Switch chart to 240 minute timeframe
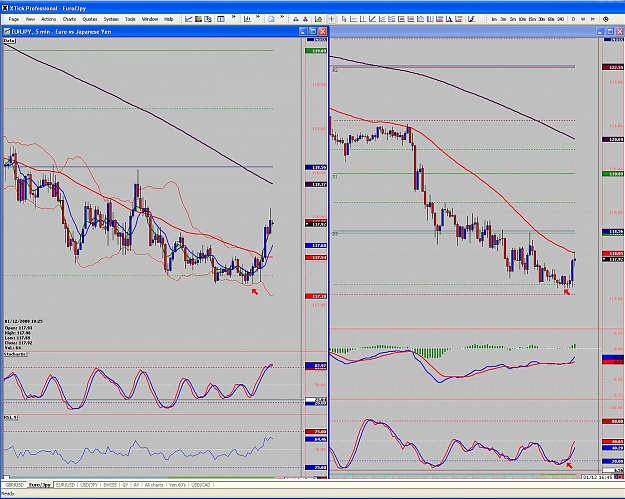 (560, 19)
